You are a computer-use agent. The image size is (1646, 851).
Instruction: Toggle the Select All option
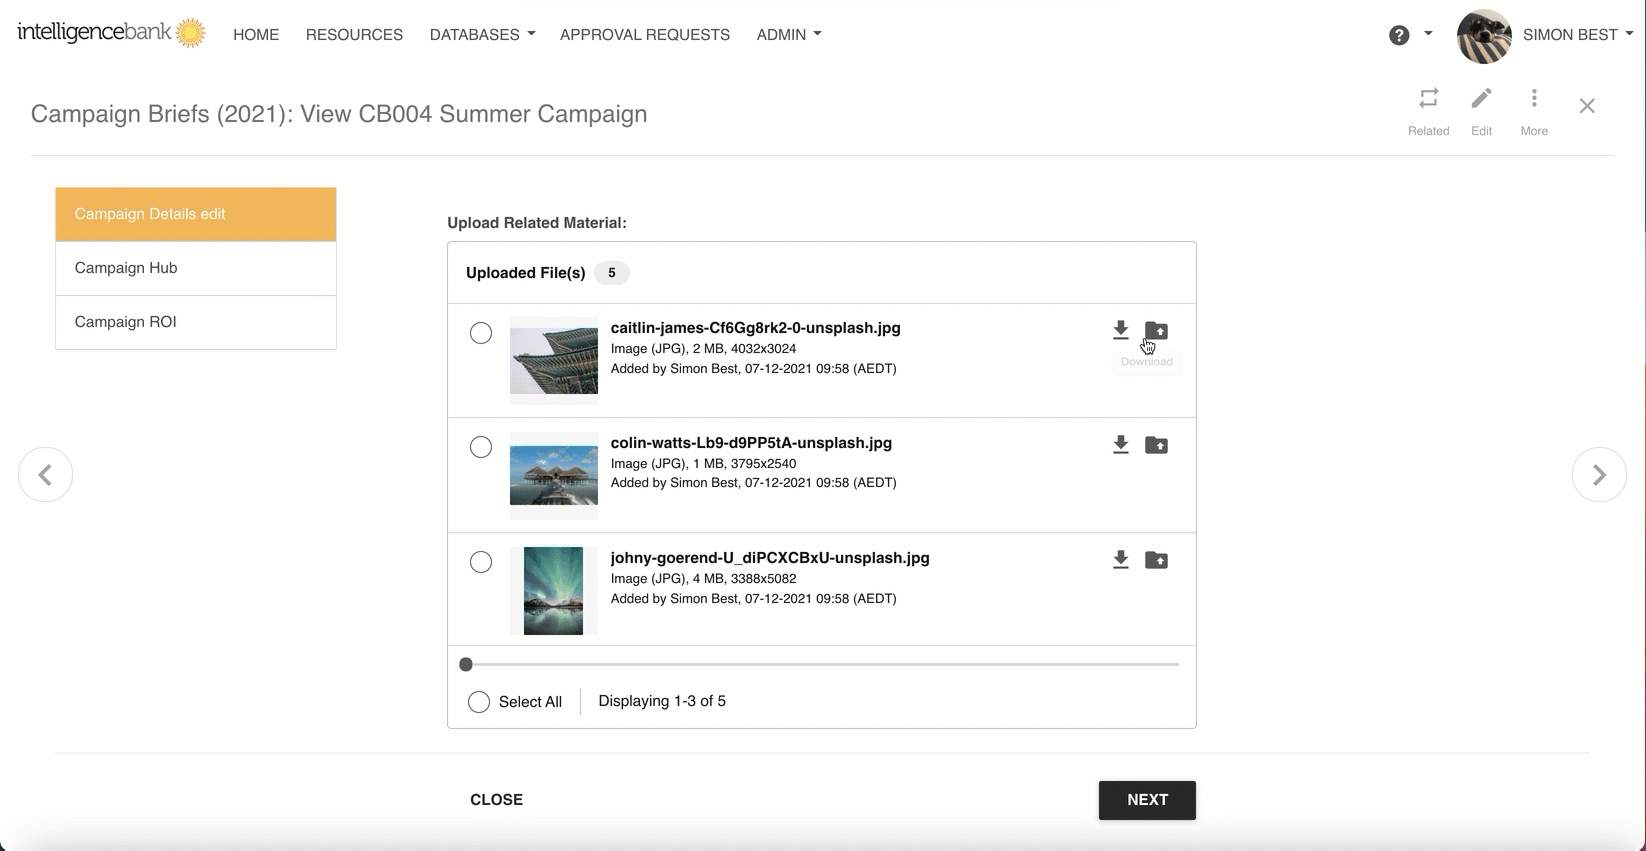[479, 702]
